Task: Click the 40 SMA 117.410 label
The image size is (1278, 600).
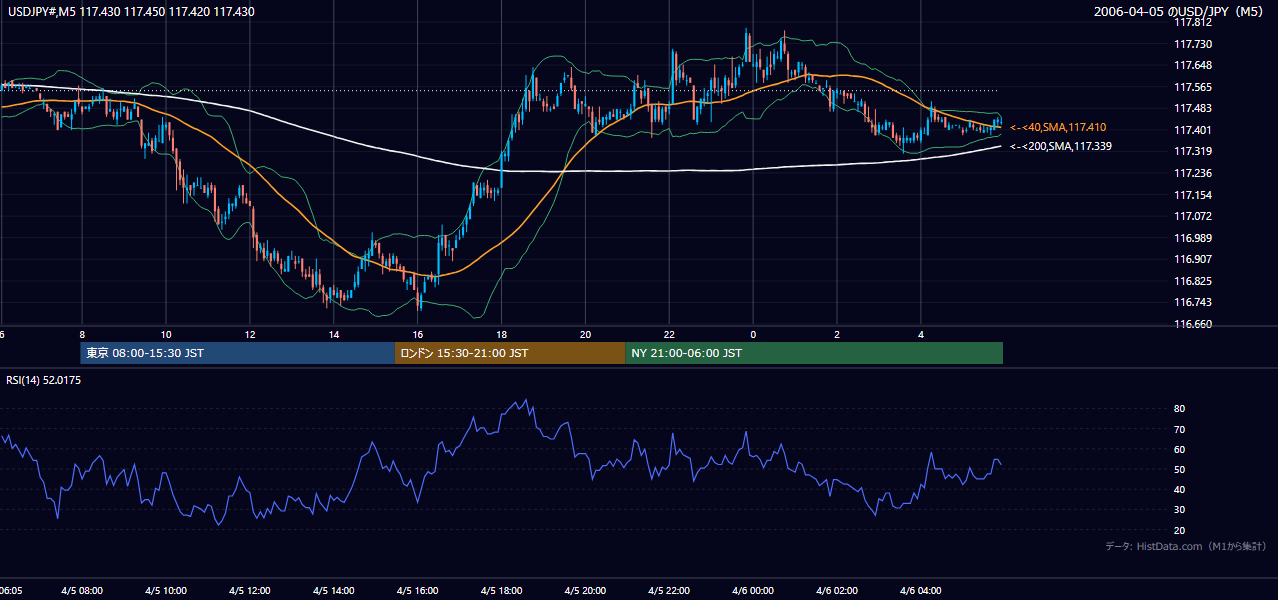Action: pyautogui.click(x=1058, y=127)
